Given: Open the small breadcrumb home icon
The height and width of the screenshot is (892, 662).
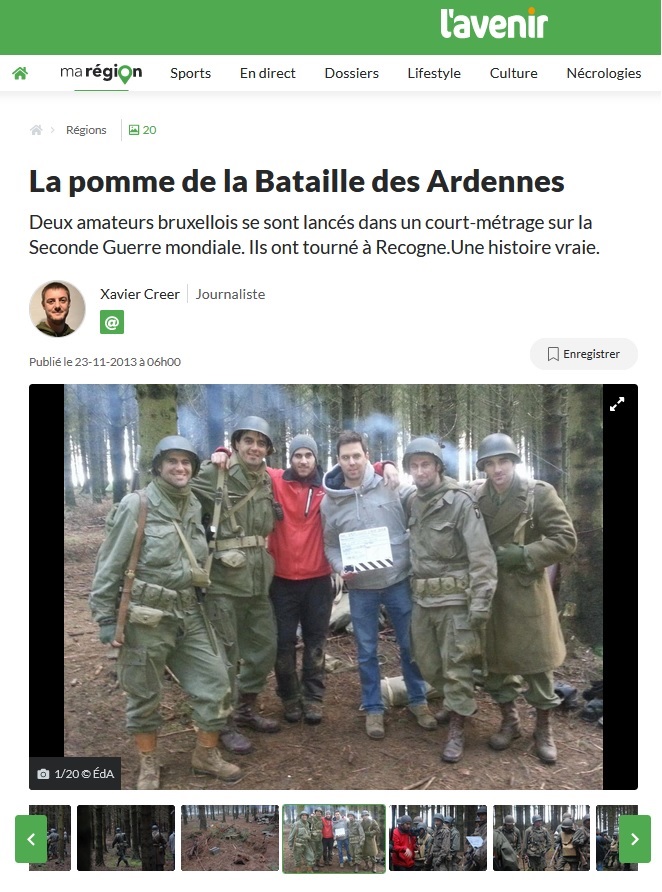Looking at the screenshot, I should (x=36, y=130).
